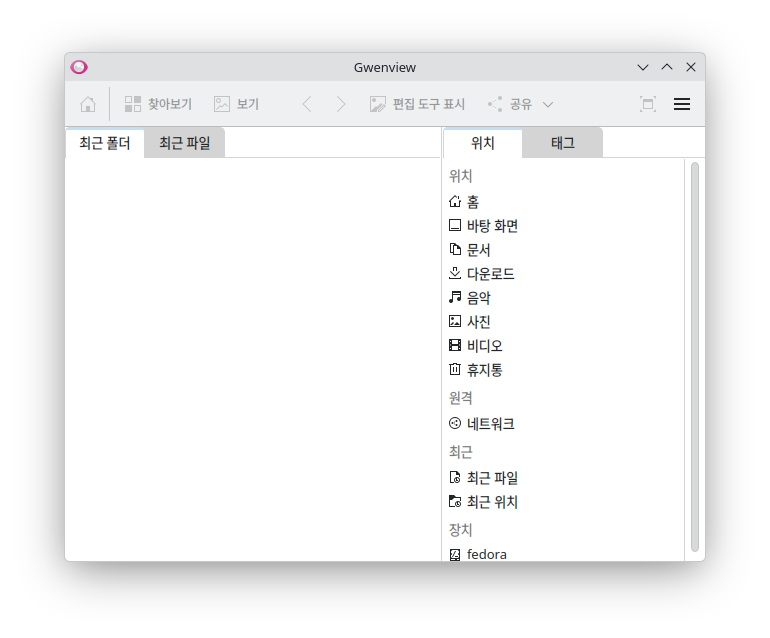770x638 pixels.
Task: Minimize the Gwenview window
Action: pyautogui.click(x=643, y=67)
